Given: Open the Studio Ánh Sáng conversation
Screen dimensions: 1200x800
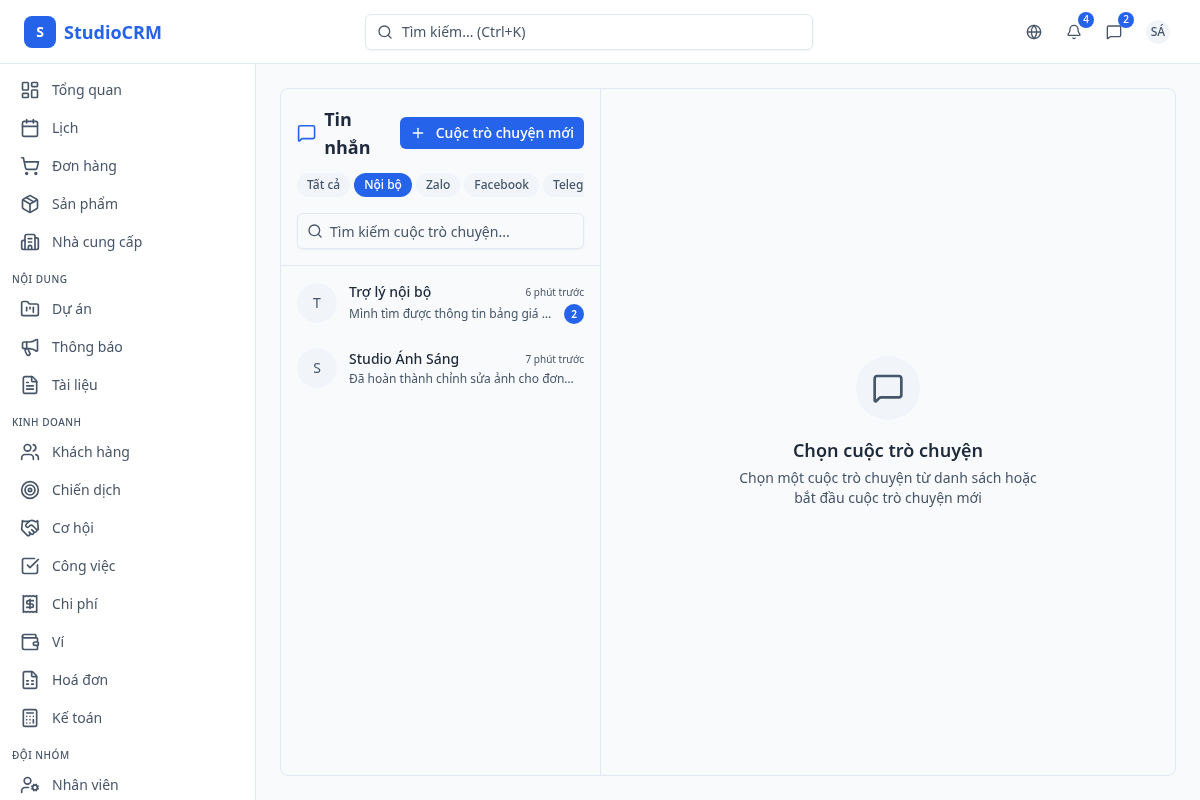Looking at the screenshot, I should tap(440, 368).
